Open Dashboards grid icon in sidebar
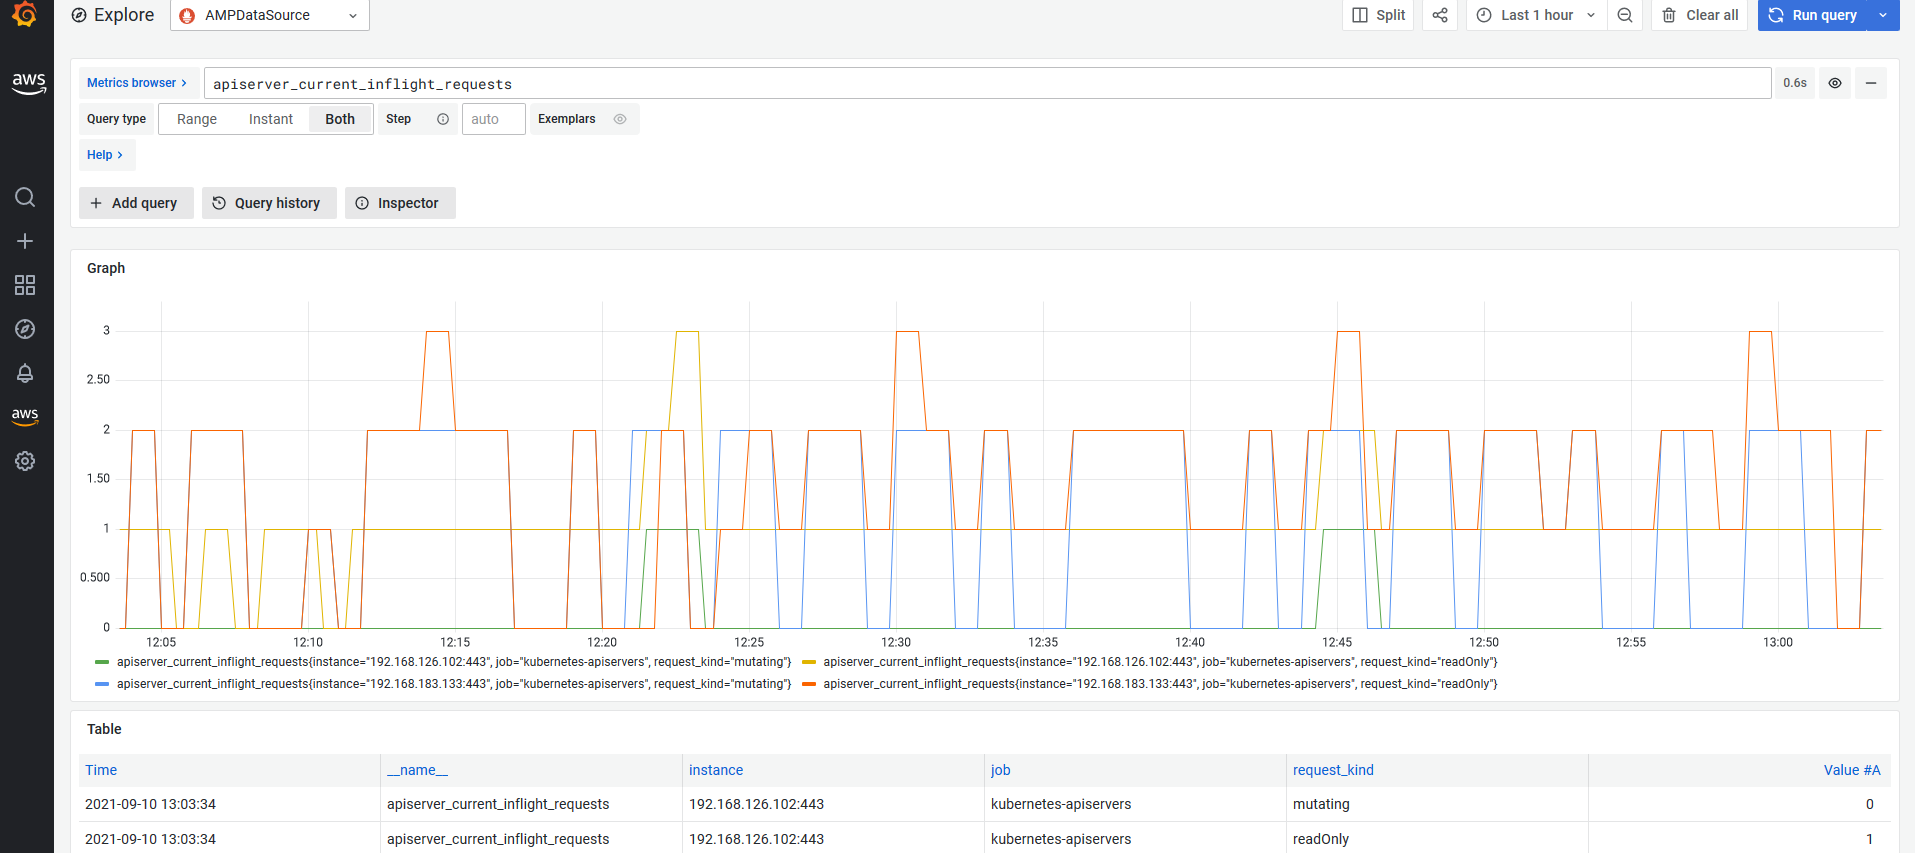Image resolution: width=1915 pixels, height=853 pixels. point(25,285)
